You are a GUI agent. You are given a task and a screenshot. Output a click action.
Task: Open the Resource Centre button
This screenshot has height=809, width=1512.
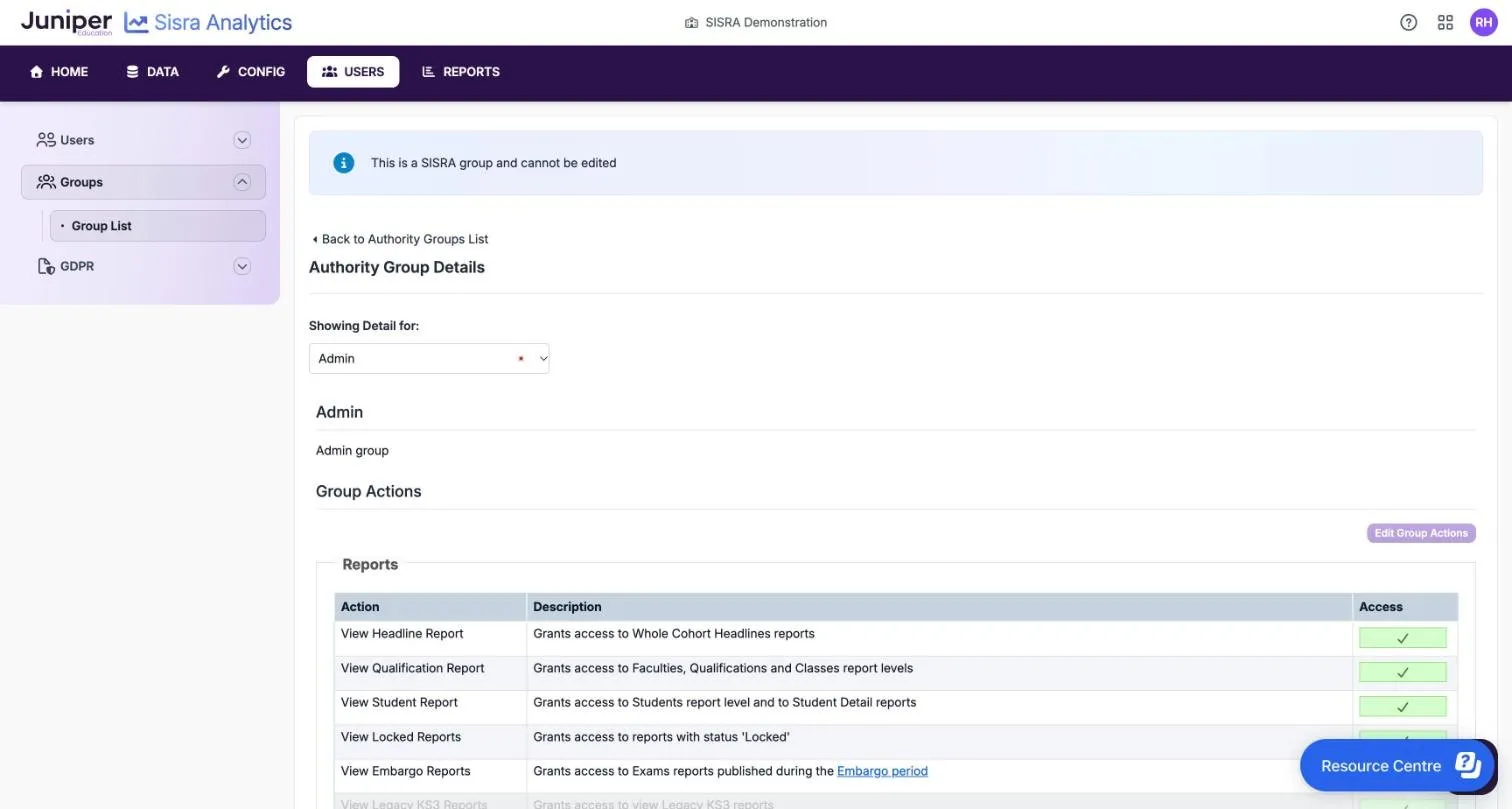(1398, 765)
